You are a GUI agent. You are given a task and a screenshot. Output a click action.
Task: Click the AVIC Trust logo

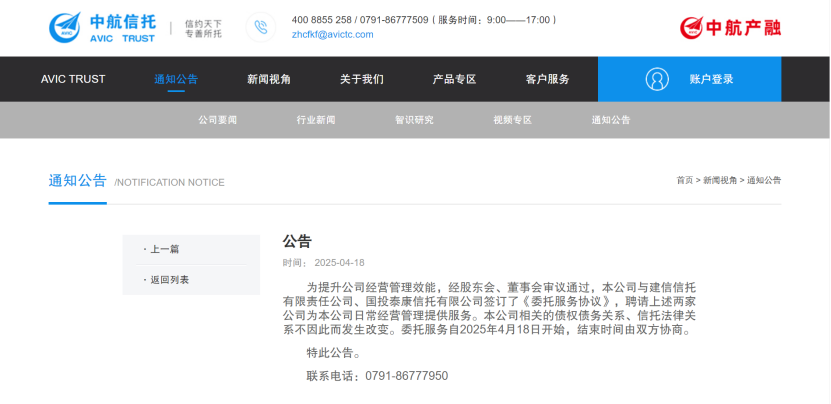pyautogui.click(x=100, y=27)
